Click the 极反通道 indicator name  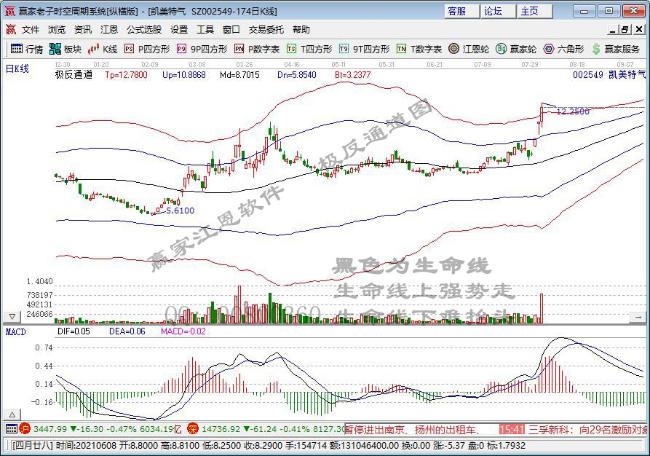(74, 75)
